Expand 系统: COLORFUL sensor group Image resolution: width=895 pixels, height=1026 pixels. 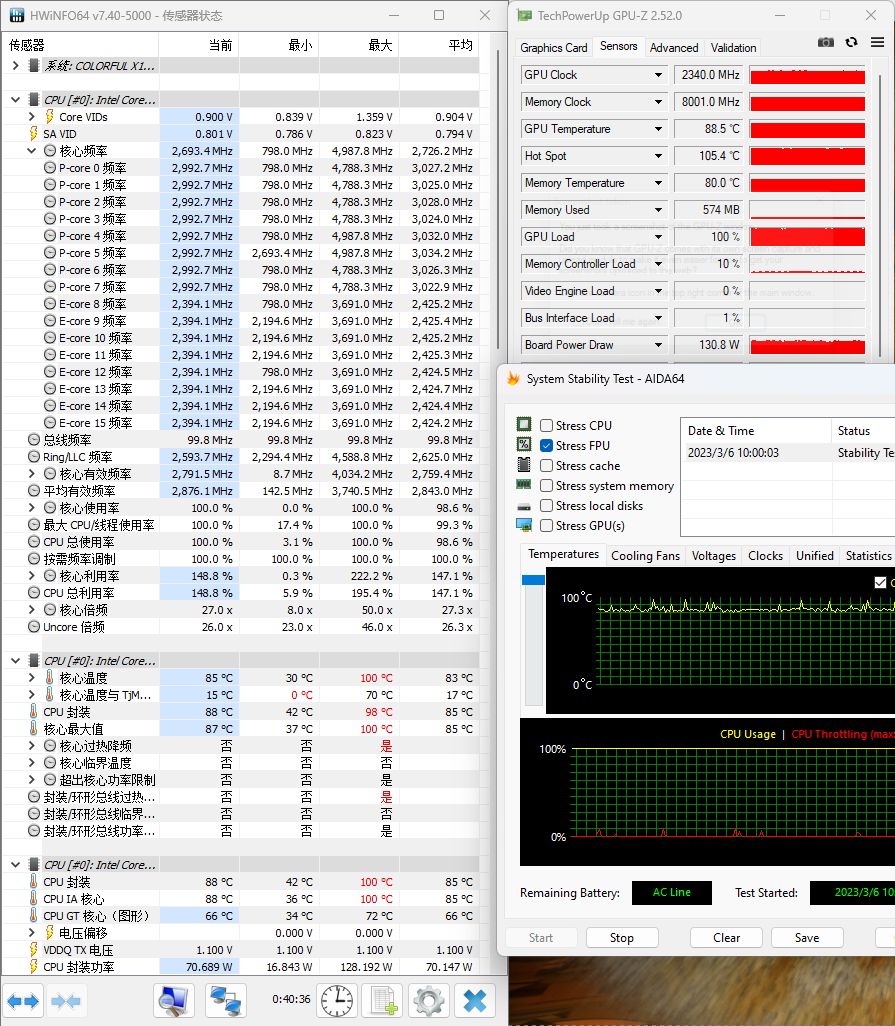16,65
